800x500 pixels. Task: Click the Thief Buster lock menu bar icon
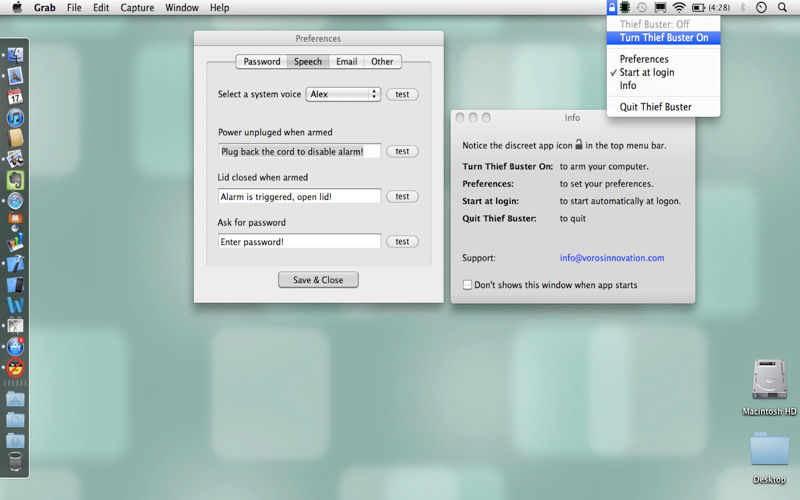(x=611, y=7)
